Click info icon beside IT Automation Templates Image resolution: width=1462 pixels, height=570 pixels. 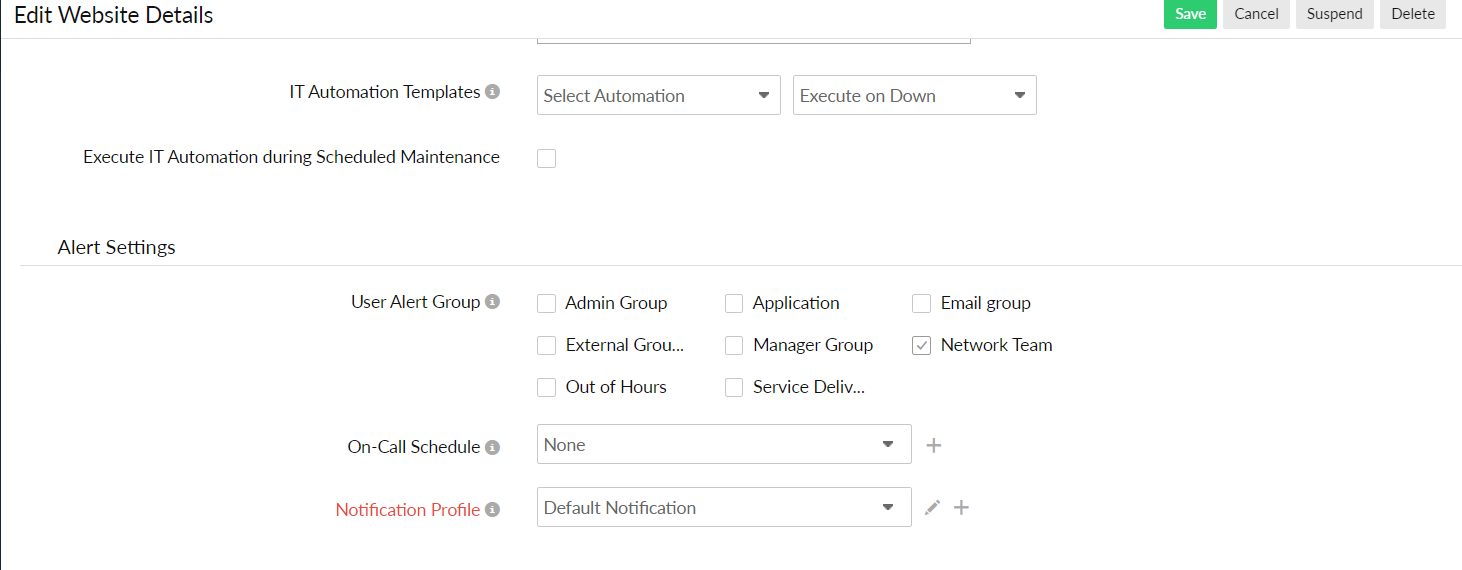pos(492,92)
